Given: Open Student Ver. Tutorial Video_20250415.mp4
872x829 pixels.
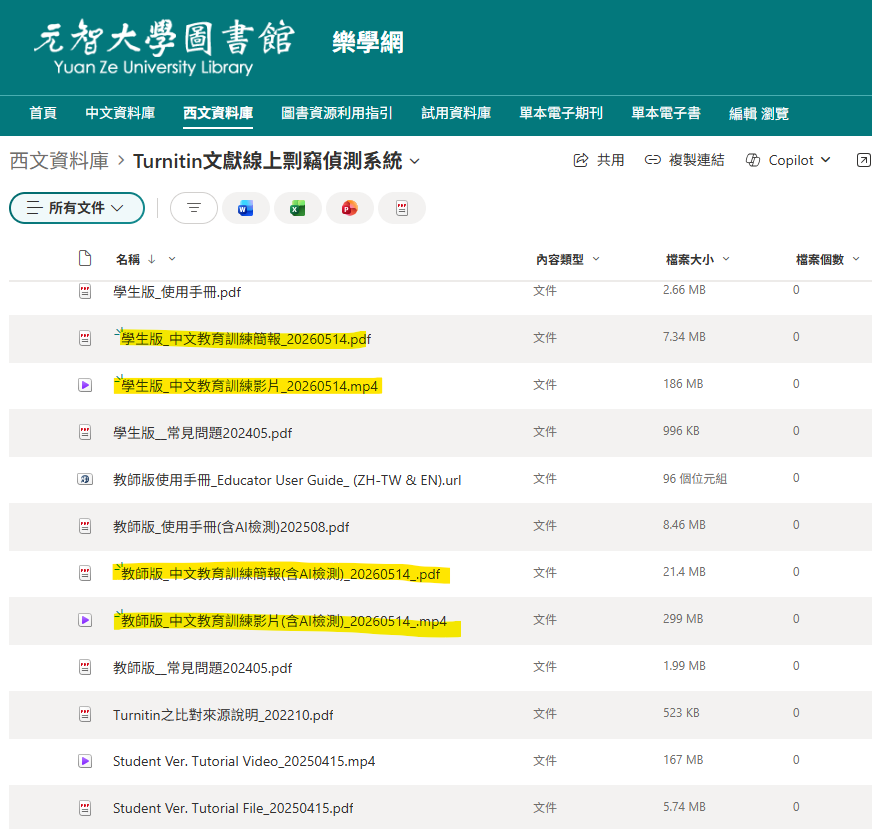Looking at the screenshot, I should click(244, 761).
